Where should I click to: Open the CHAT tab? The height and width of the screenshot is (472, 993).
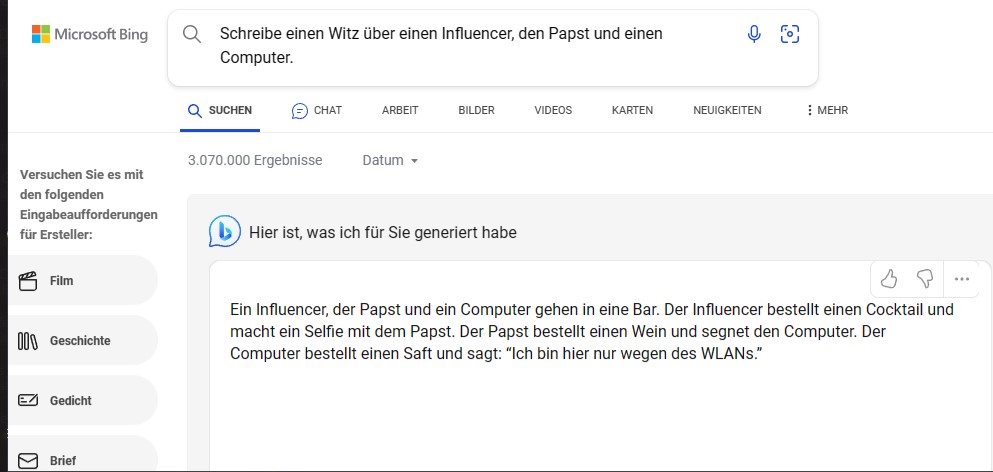click(317, 110)
